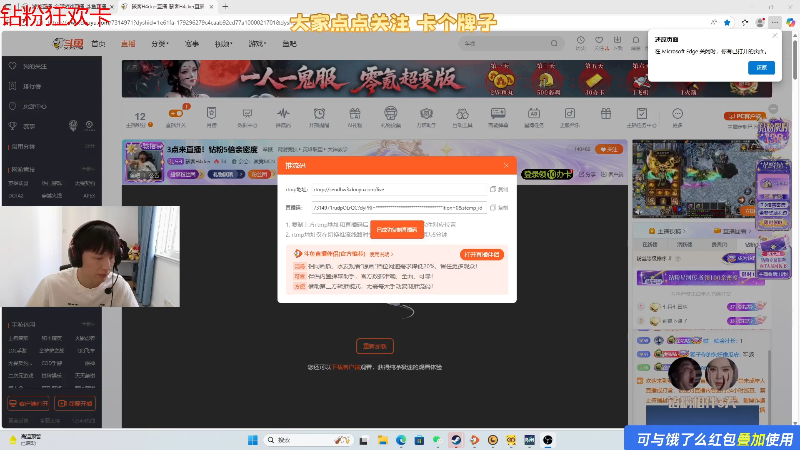
Task: Open the waveform icon in toolbar
Action: [283, 113]
